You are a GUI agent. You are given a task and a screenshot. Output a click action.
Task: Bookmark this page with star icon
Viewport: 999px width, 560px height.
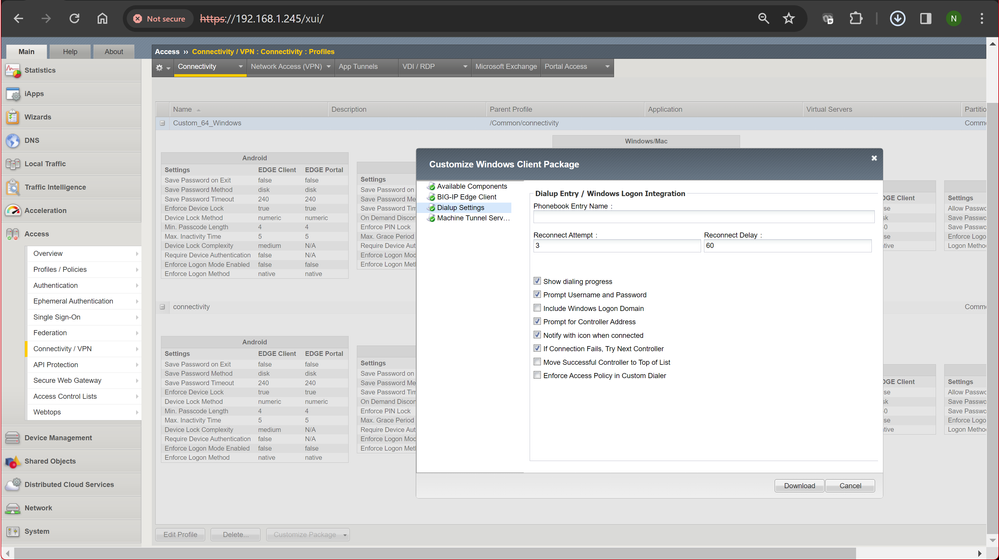(x=789, y=18)
